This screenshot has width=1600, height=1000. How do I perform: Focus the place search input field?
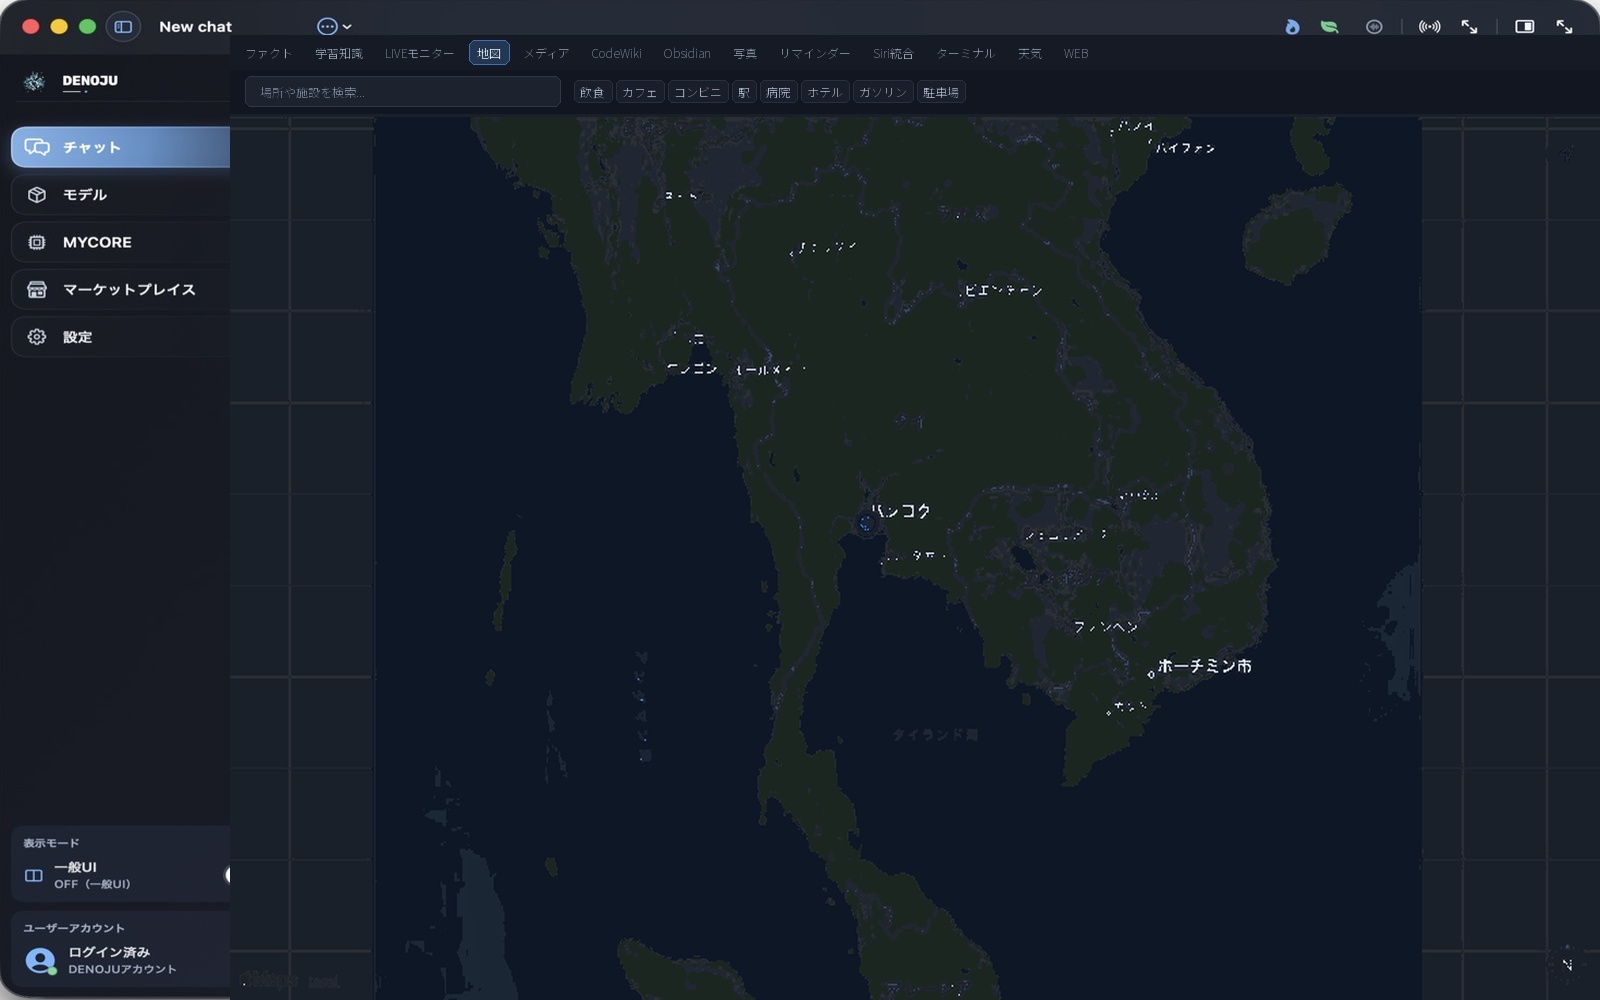tap(402, 92)
